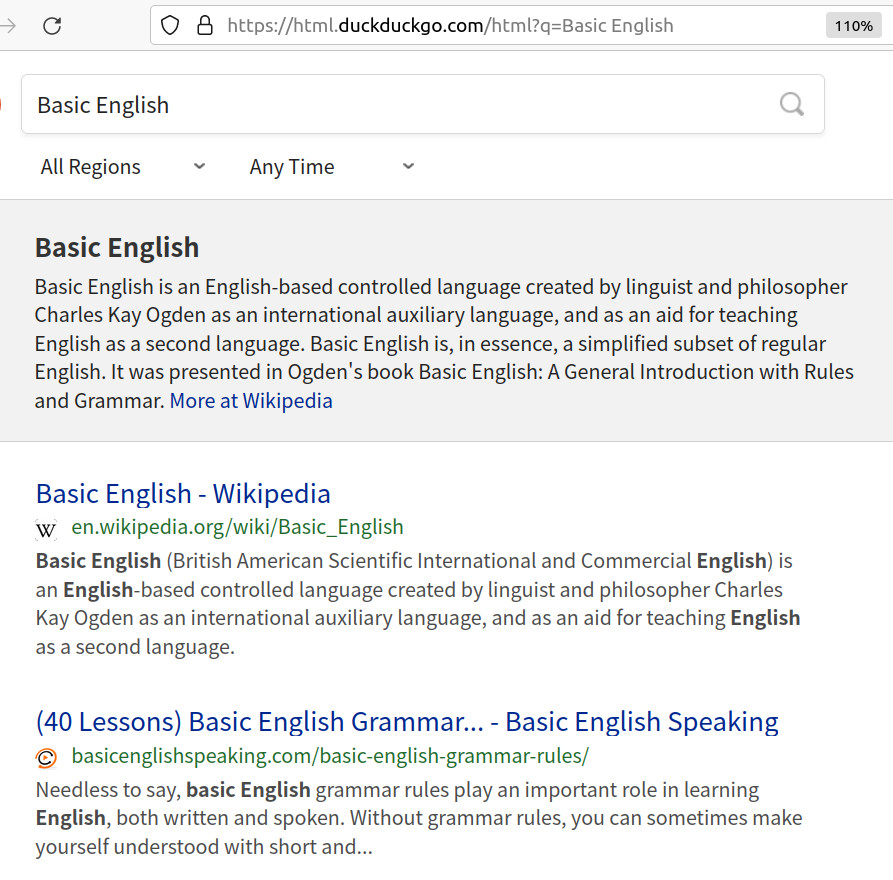Image resolution: width=893 pixels, height=880 pixels.
Task: Reset zoom via the 110% badge
Action: [x=853, y=26]
